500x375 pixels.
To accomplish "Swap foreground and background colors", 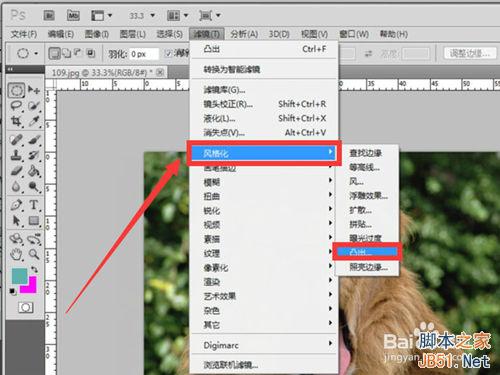I will tap(34, 269).
